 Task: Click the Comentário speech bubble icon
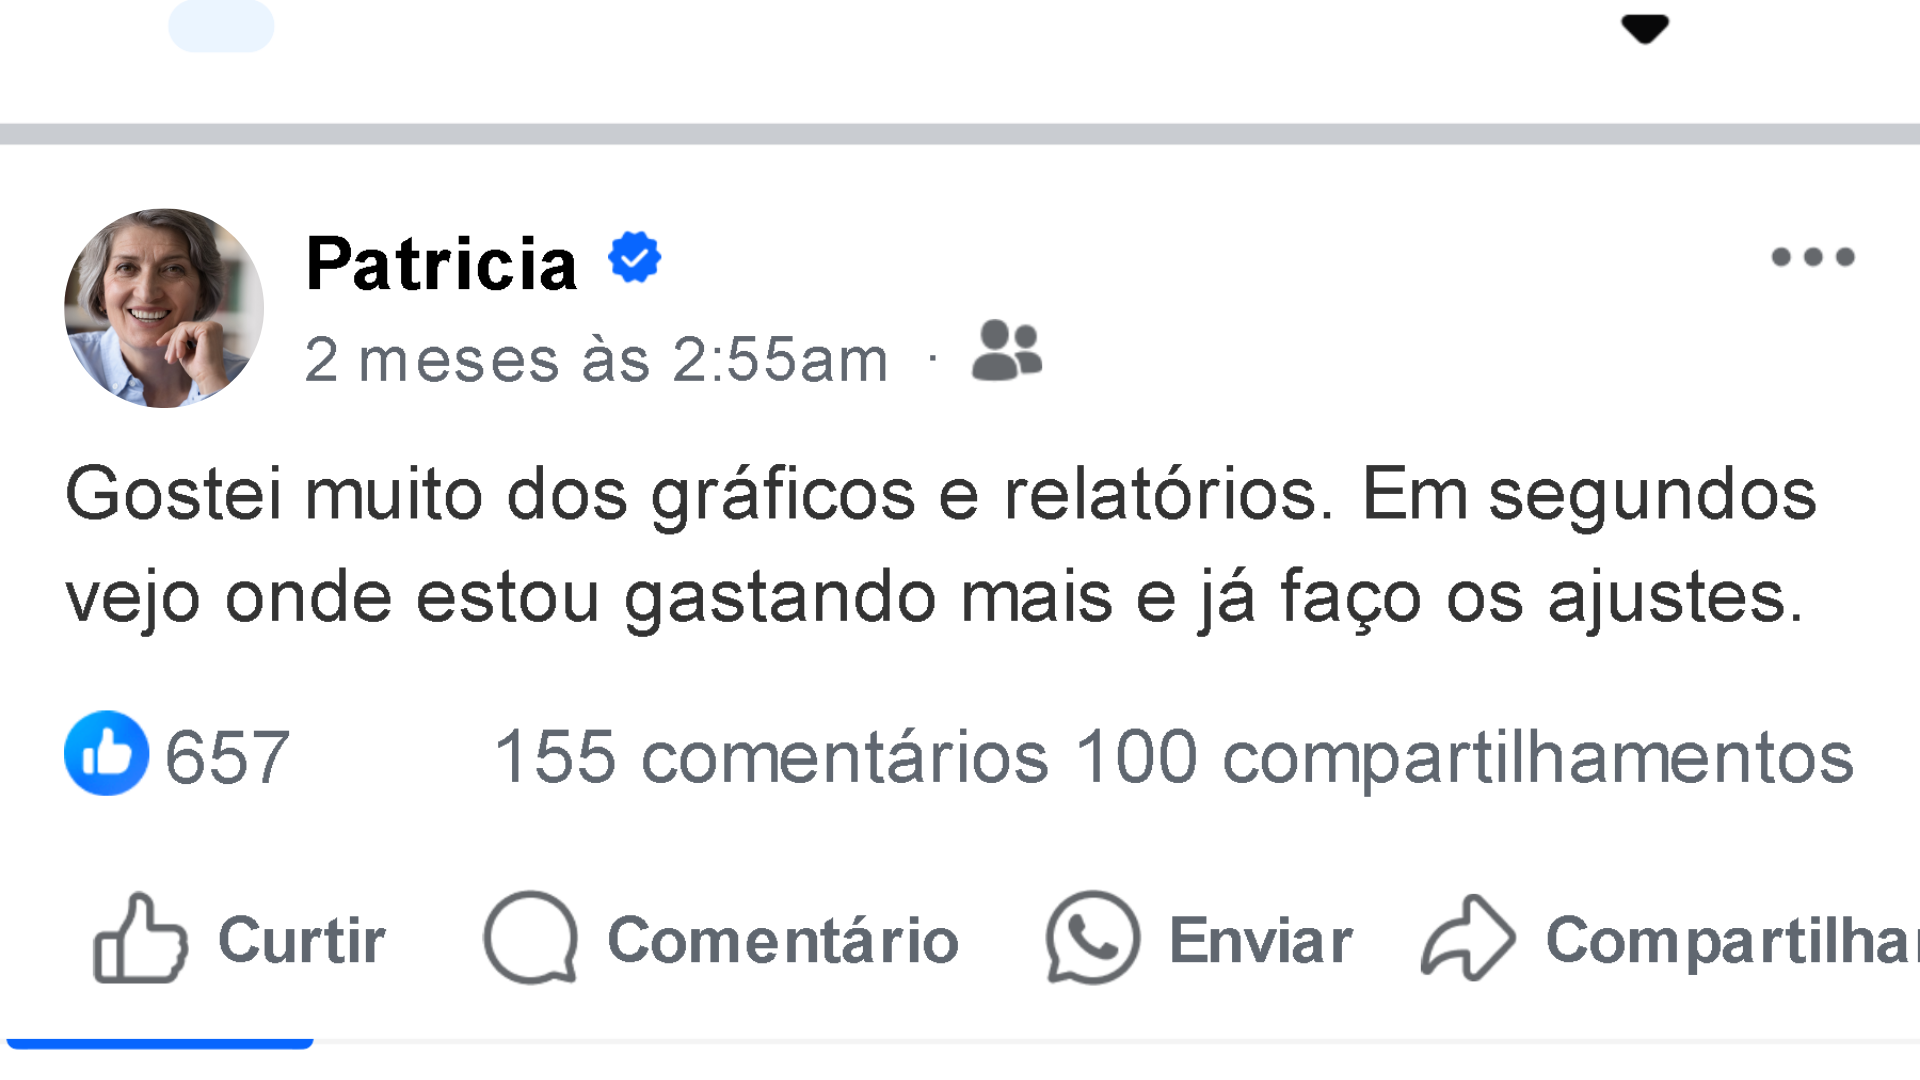point(530,938)
